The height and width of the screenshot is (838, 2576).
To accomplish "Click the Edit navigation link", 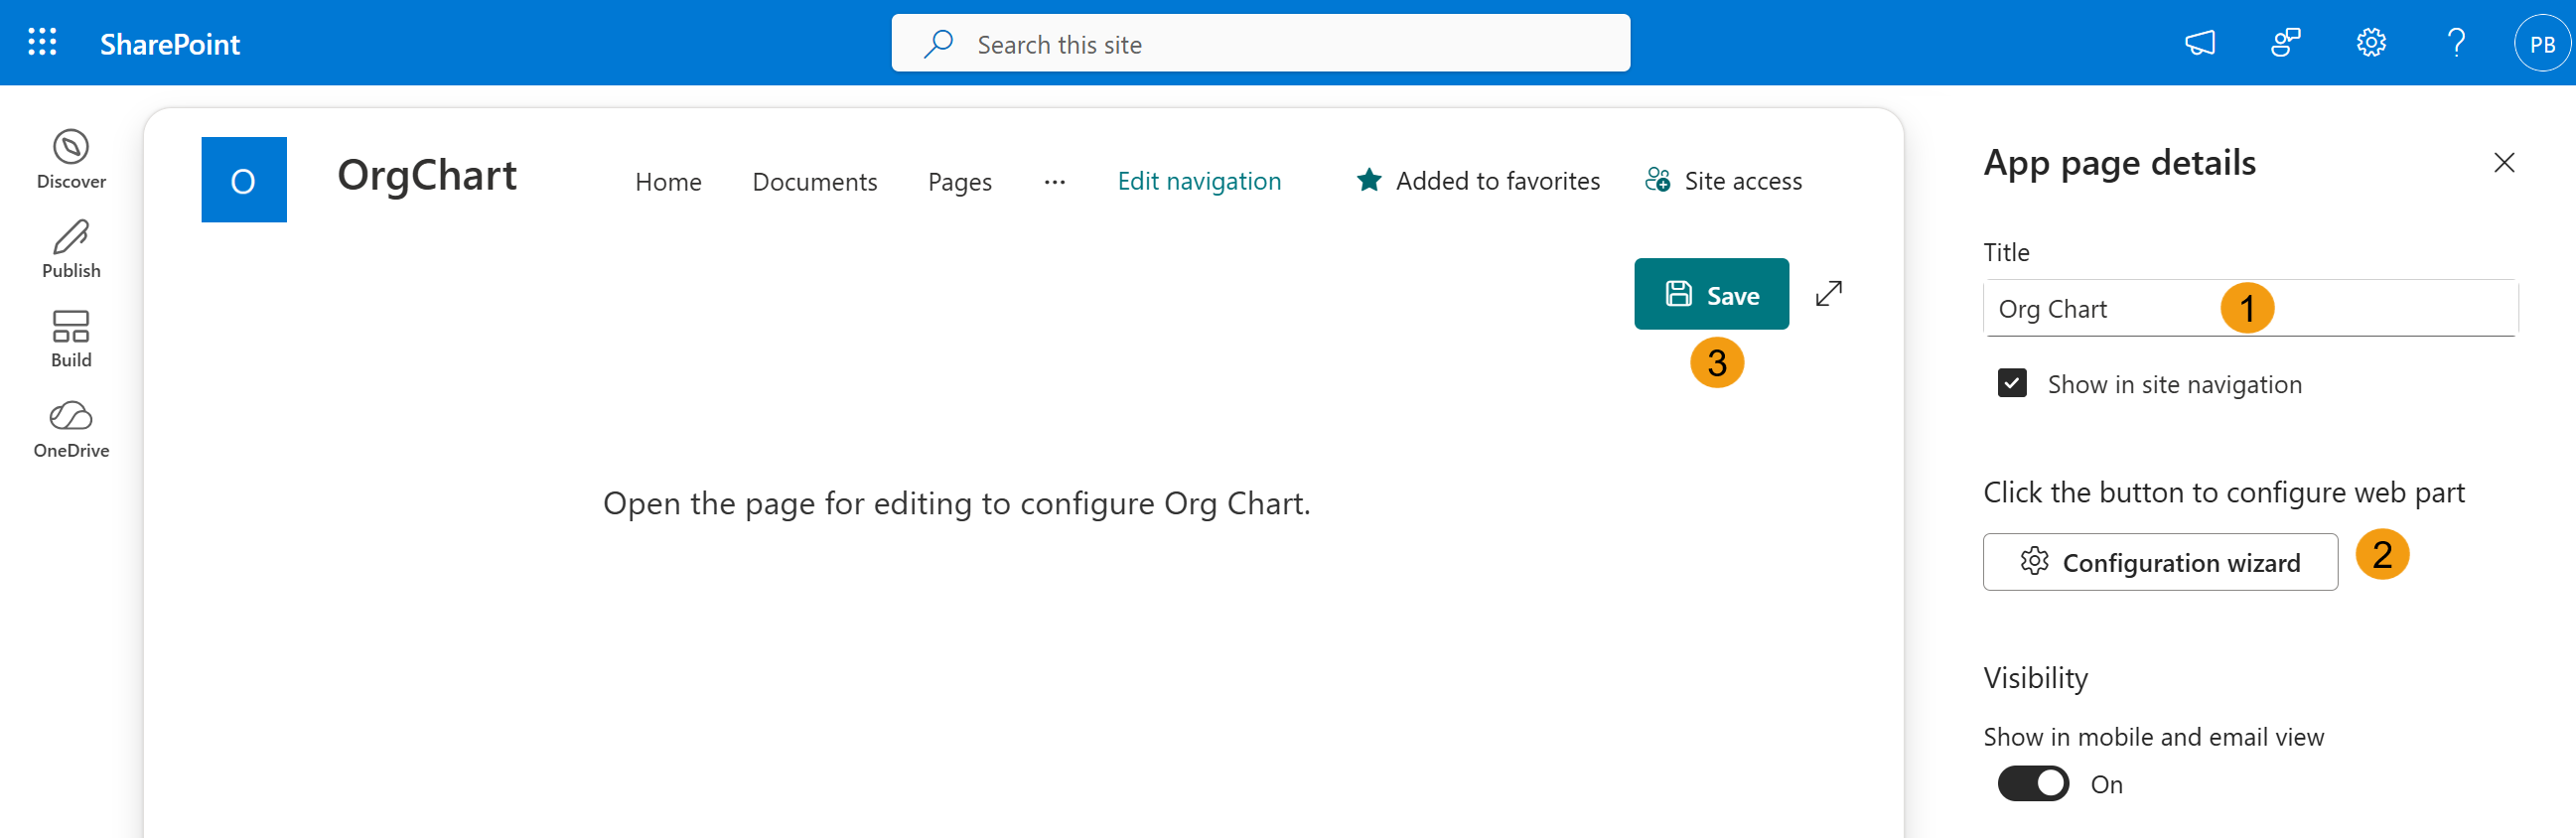I will [1199, 181].
